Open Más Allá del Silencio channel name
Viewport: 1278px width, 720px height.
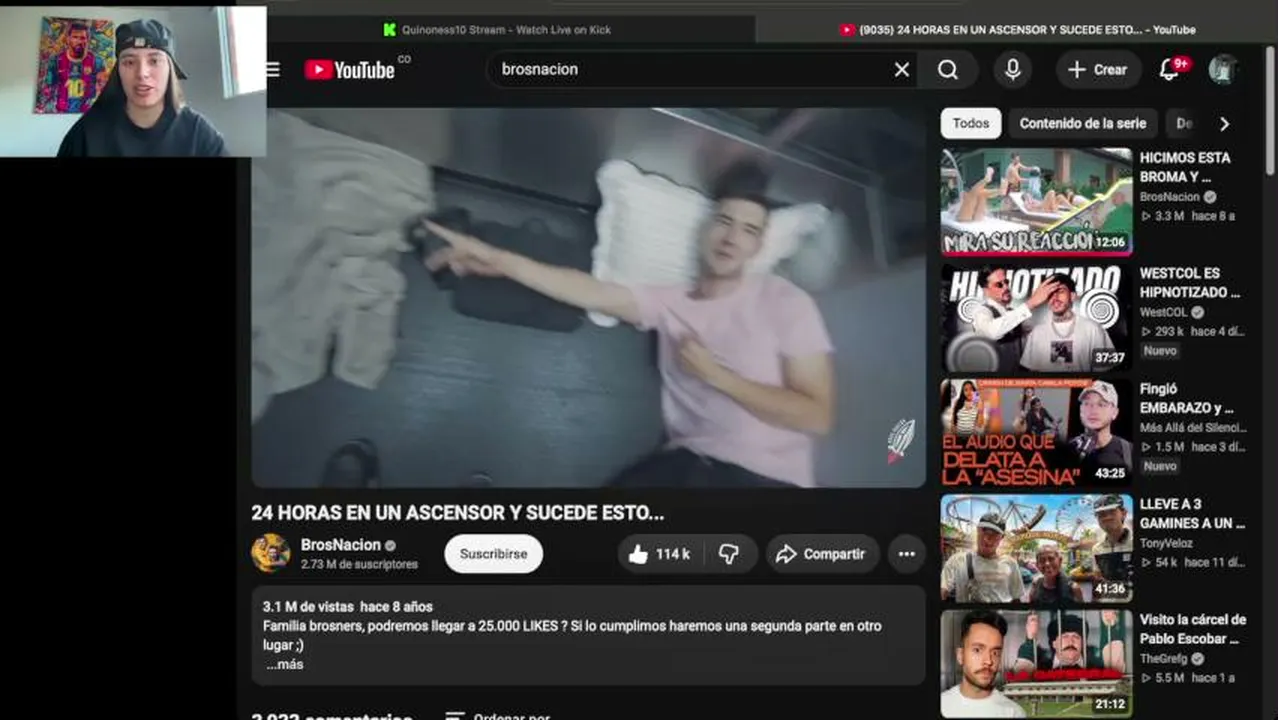(1193, 428)
